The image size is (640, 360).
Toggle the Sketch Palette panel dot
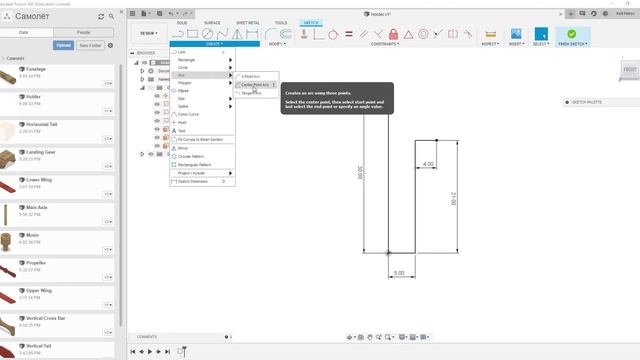click(567, 102)
